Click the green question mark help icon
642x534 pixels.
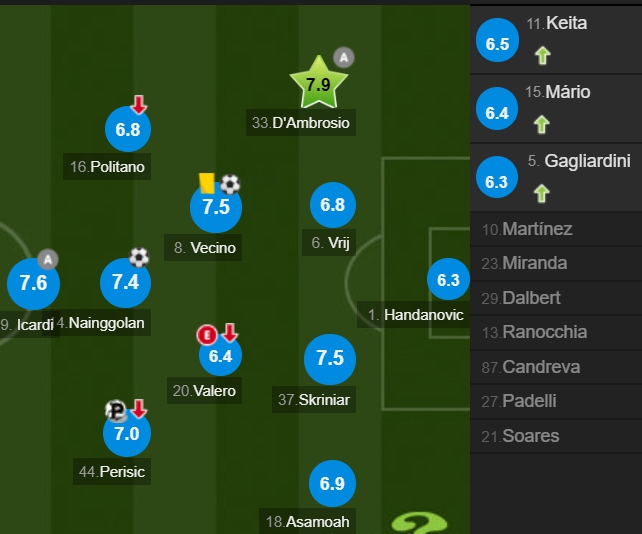pyautogui.click(x=419, y=523)
